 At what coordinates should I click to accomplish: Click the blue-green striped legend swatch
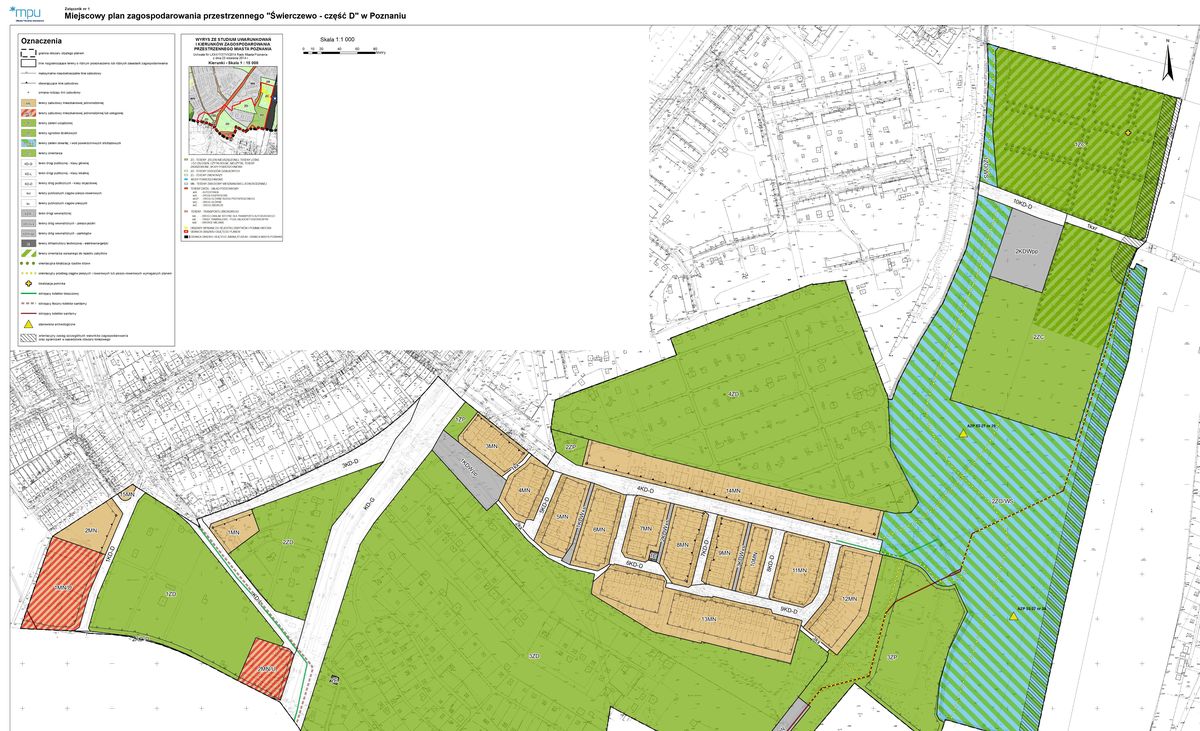(30, 142)
